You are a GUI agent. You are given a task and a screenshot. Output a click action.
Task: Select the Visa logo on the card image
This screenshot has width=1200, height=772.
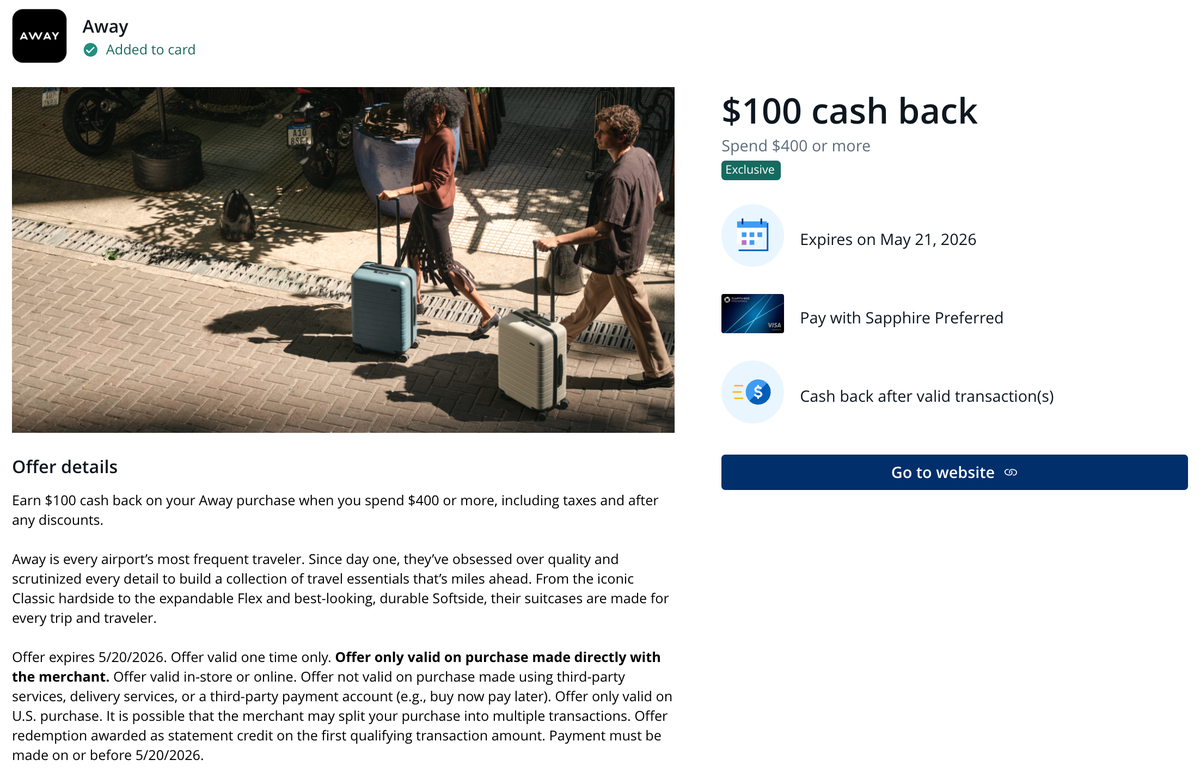pyautogui.click(x=776, y=325)
